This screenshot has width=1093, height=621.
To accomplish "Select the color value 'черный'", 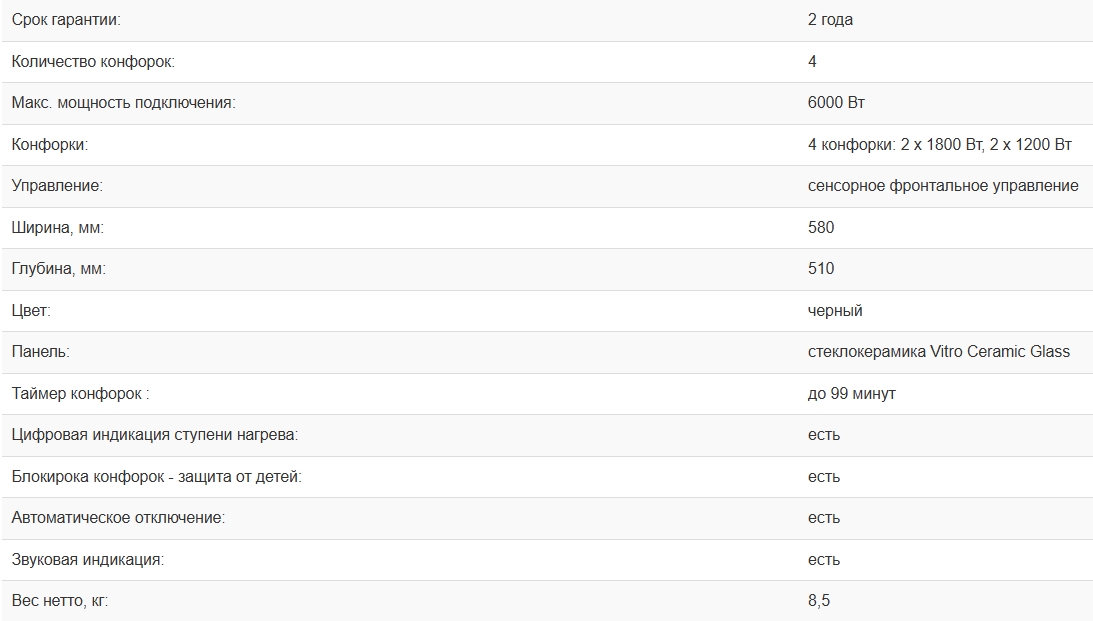I will coord(835,311).
